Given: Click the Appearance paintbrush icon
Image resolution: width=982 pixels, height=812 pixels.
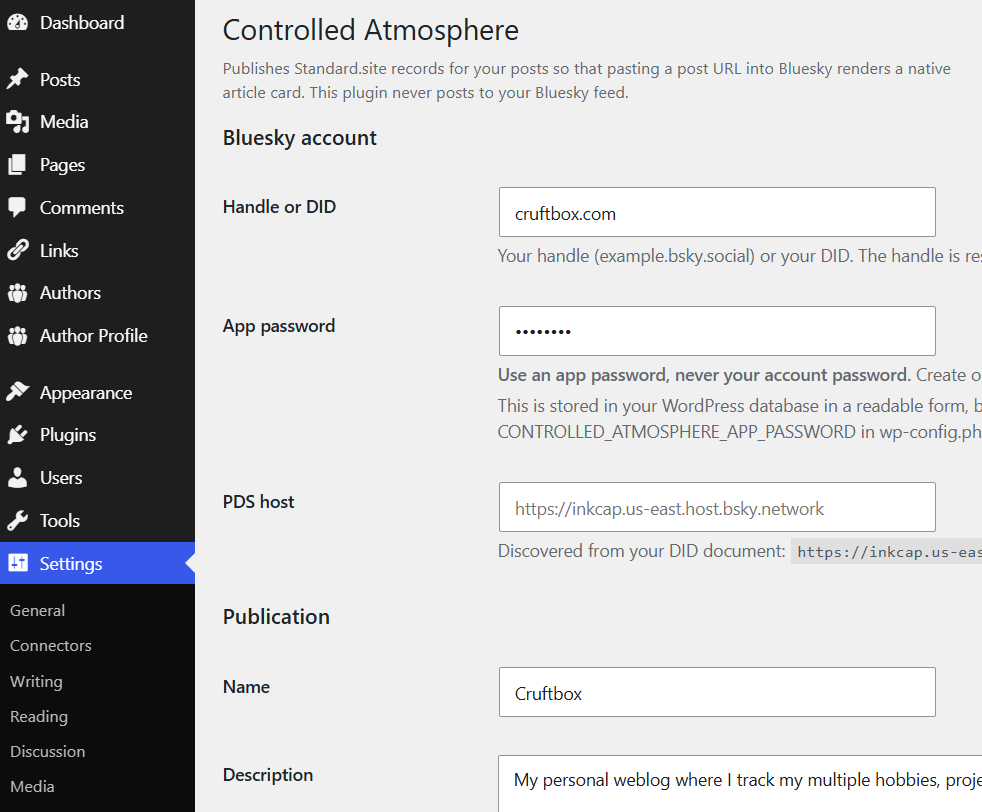Looking at the screenshot, I should click(x=18, y=393).
